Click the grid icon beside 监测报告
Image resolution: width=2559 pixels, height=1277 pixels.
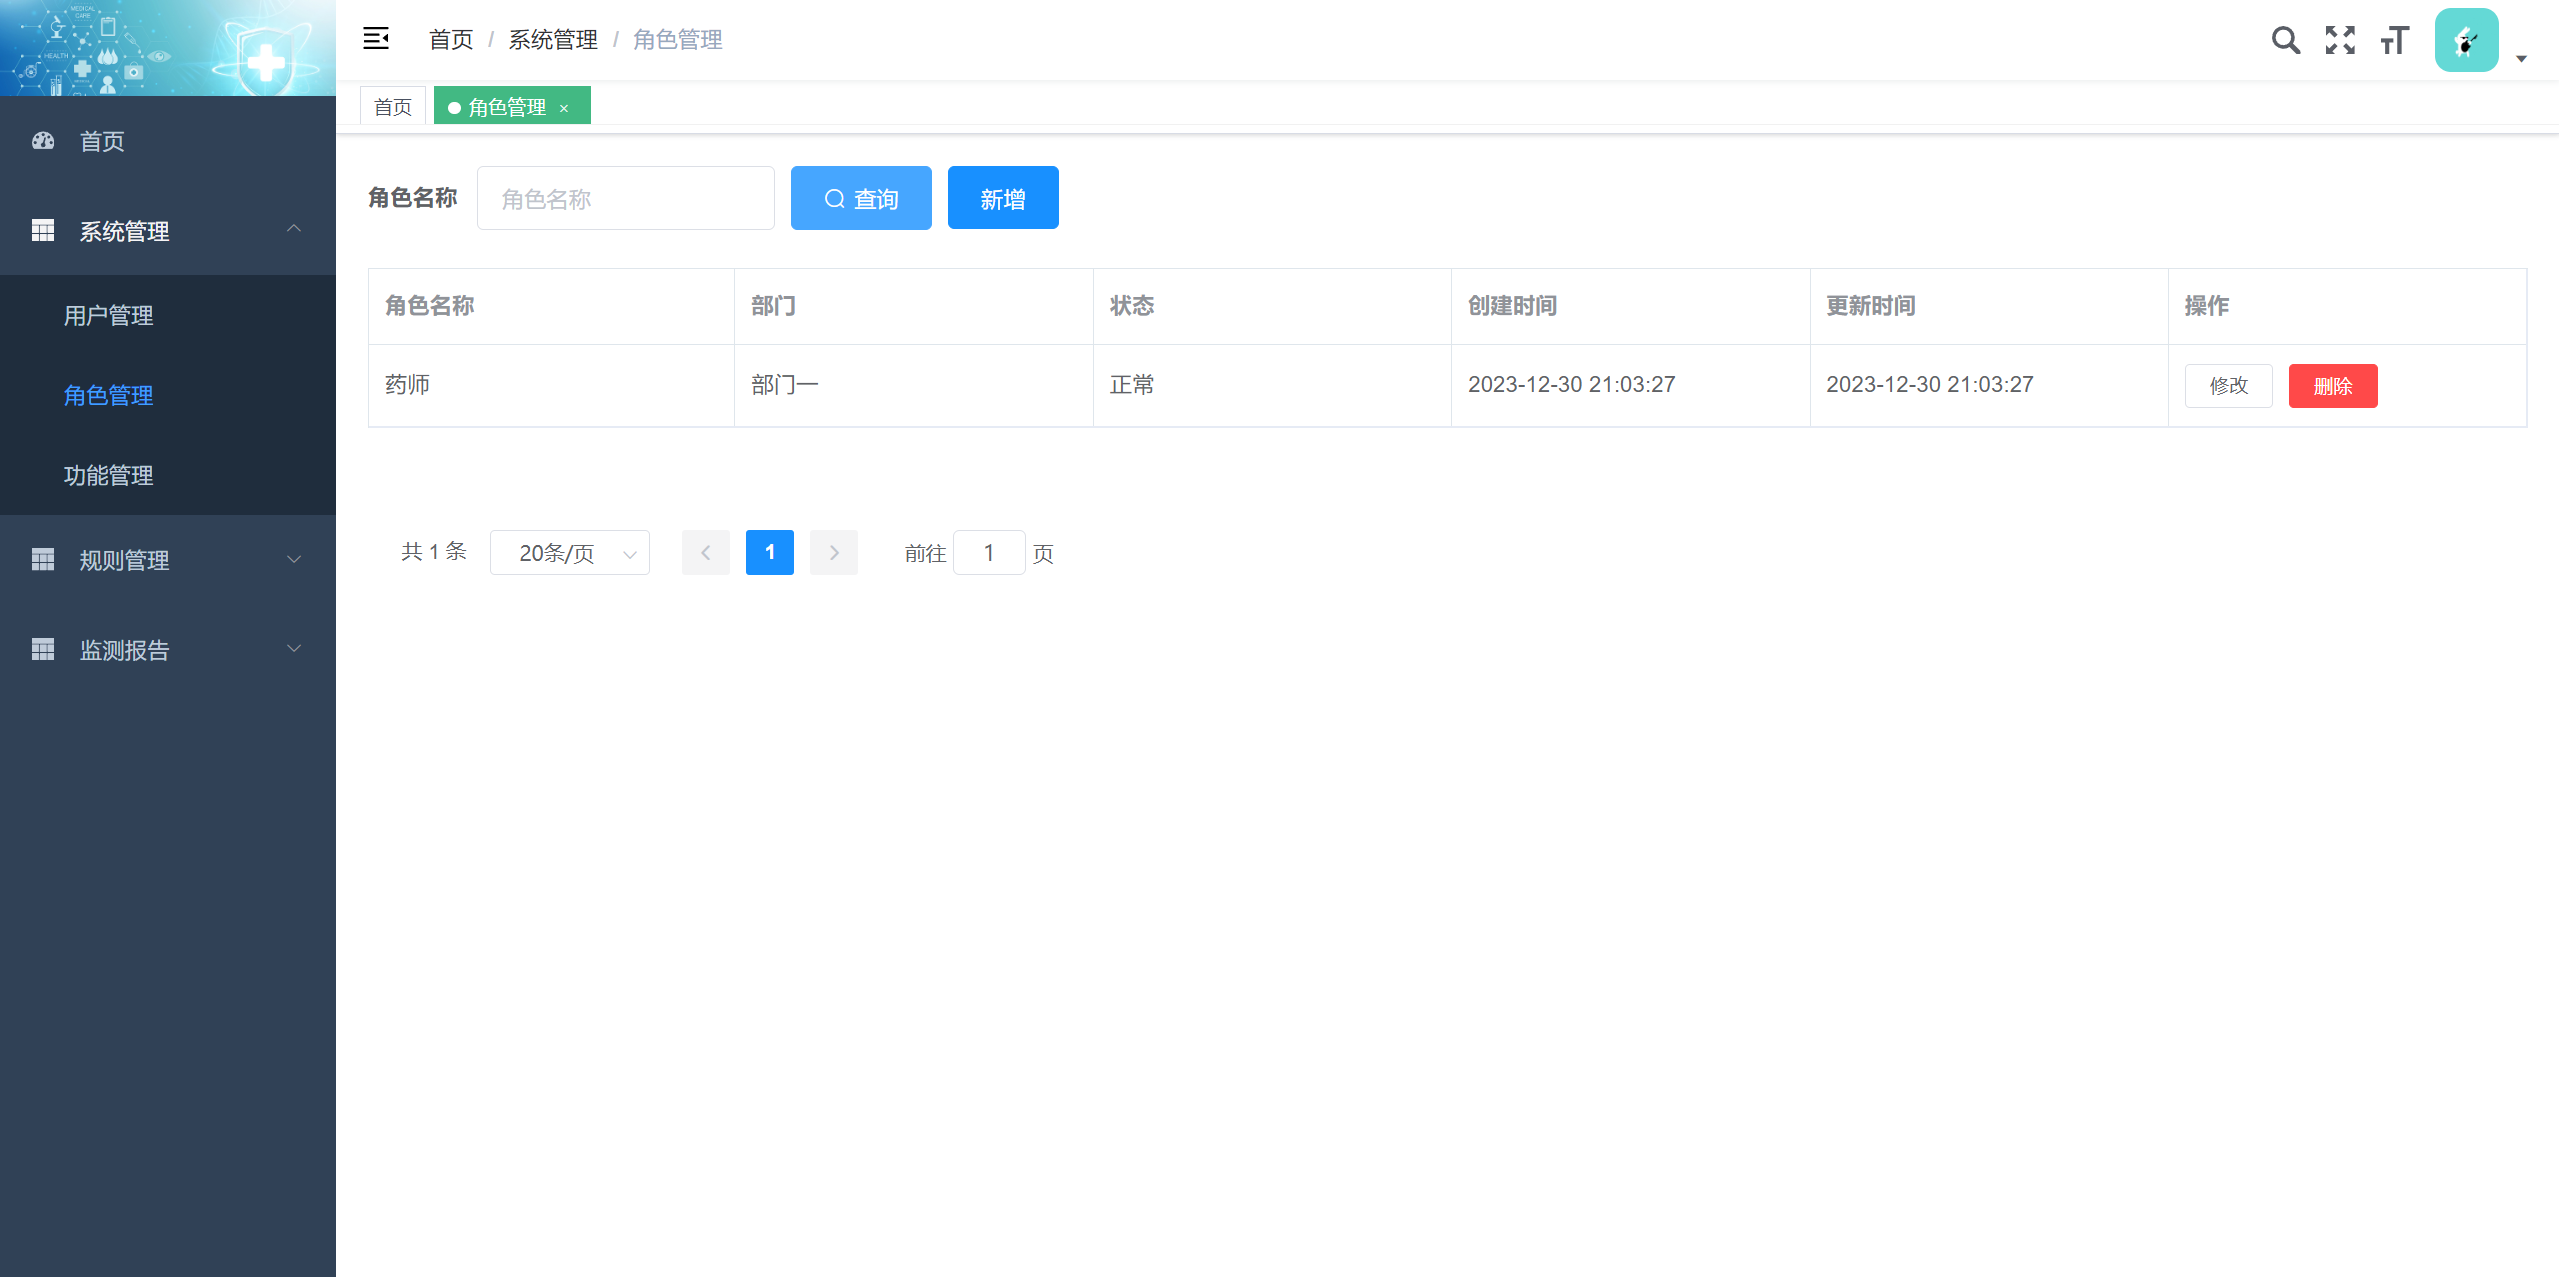43,650
